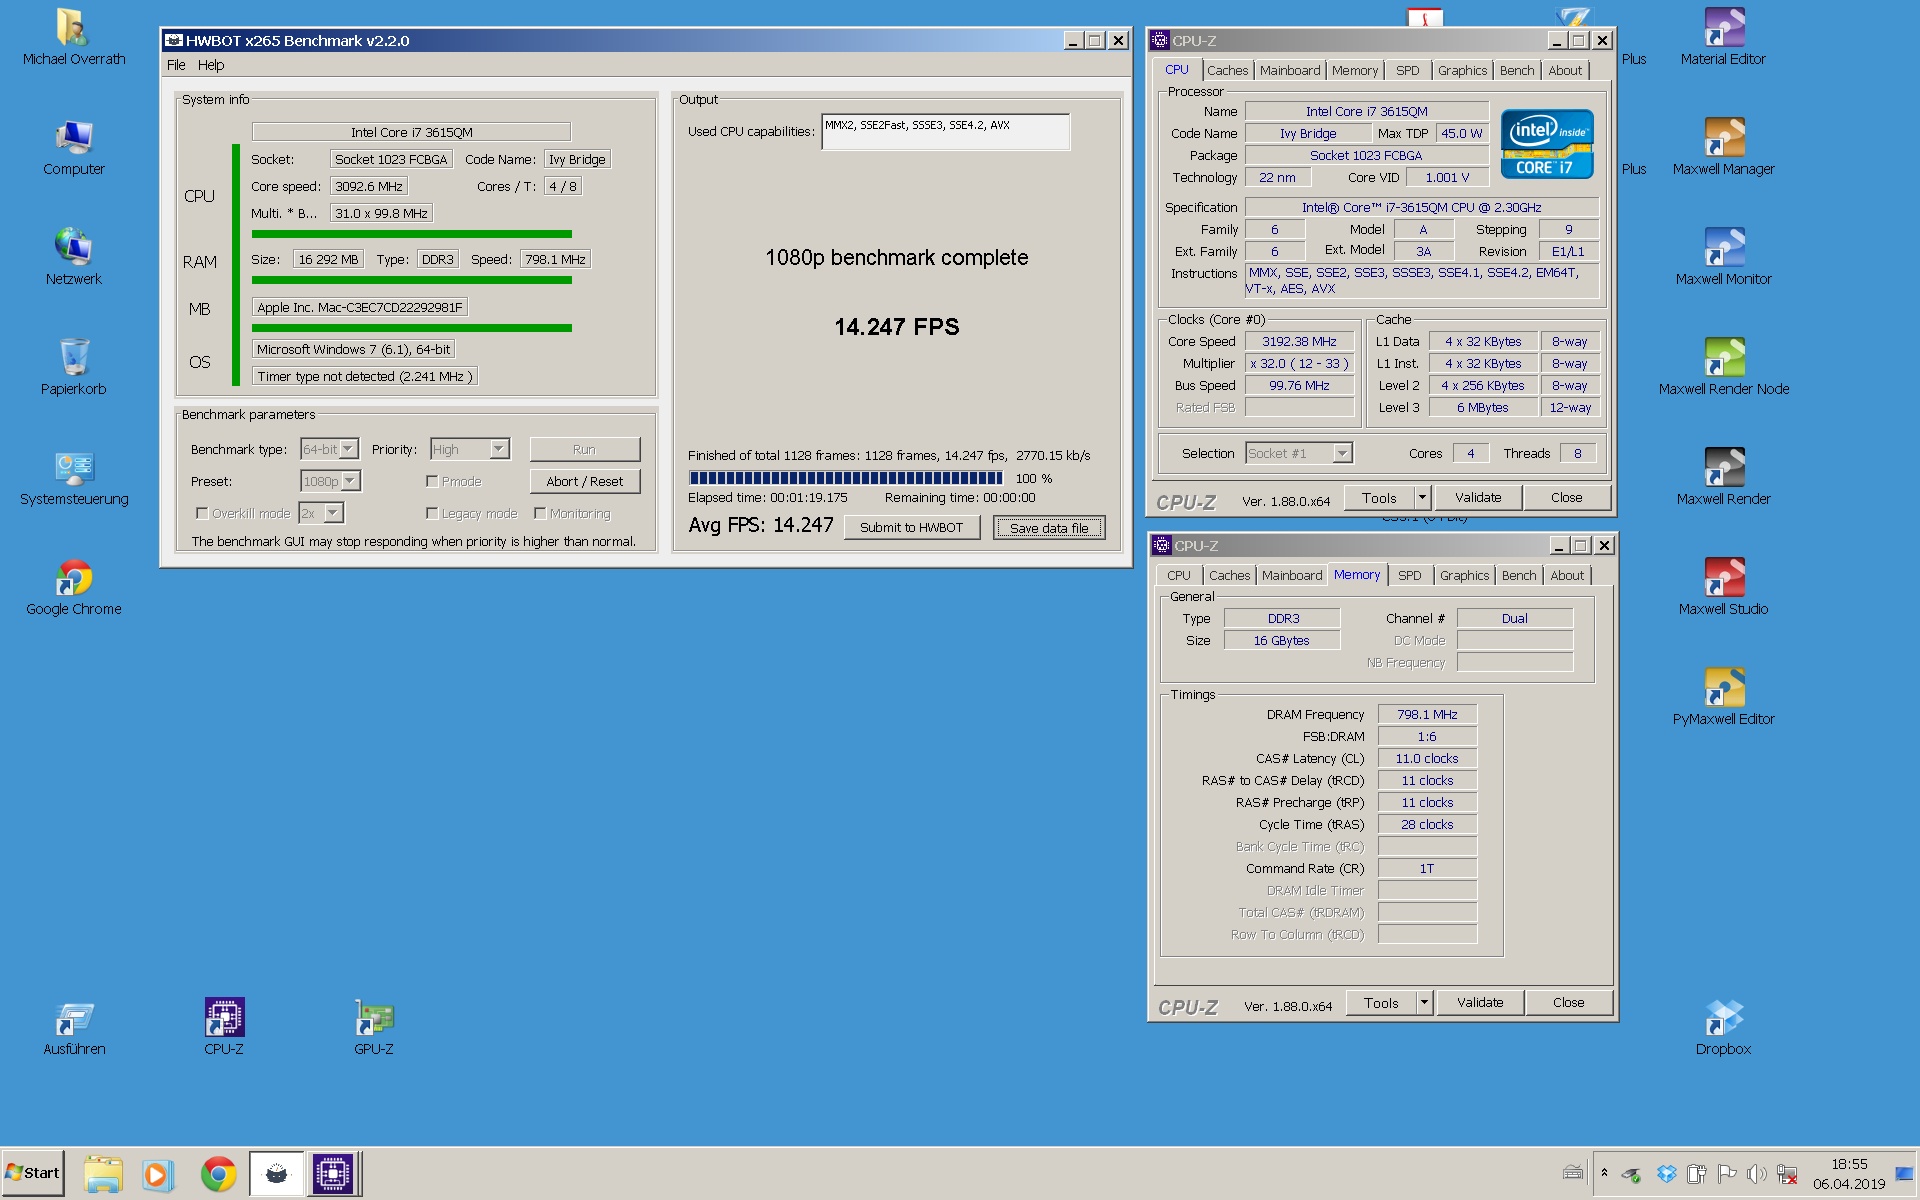Image resolution: width=1920 pixels, height=1200 pixels.
Task: Toggle the Overkill mode checkbox
Action: click(202, 513)
